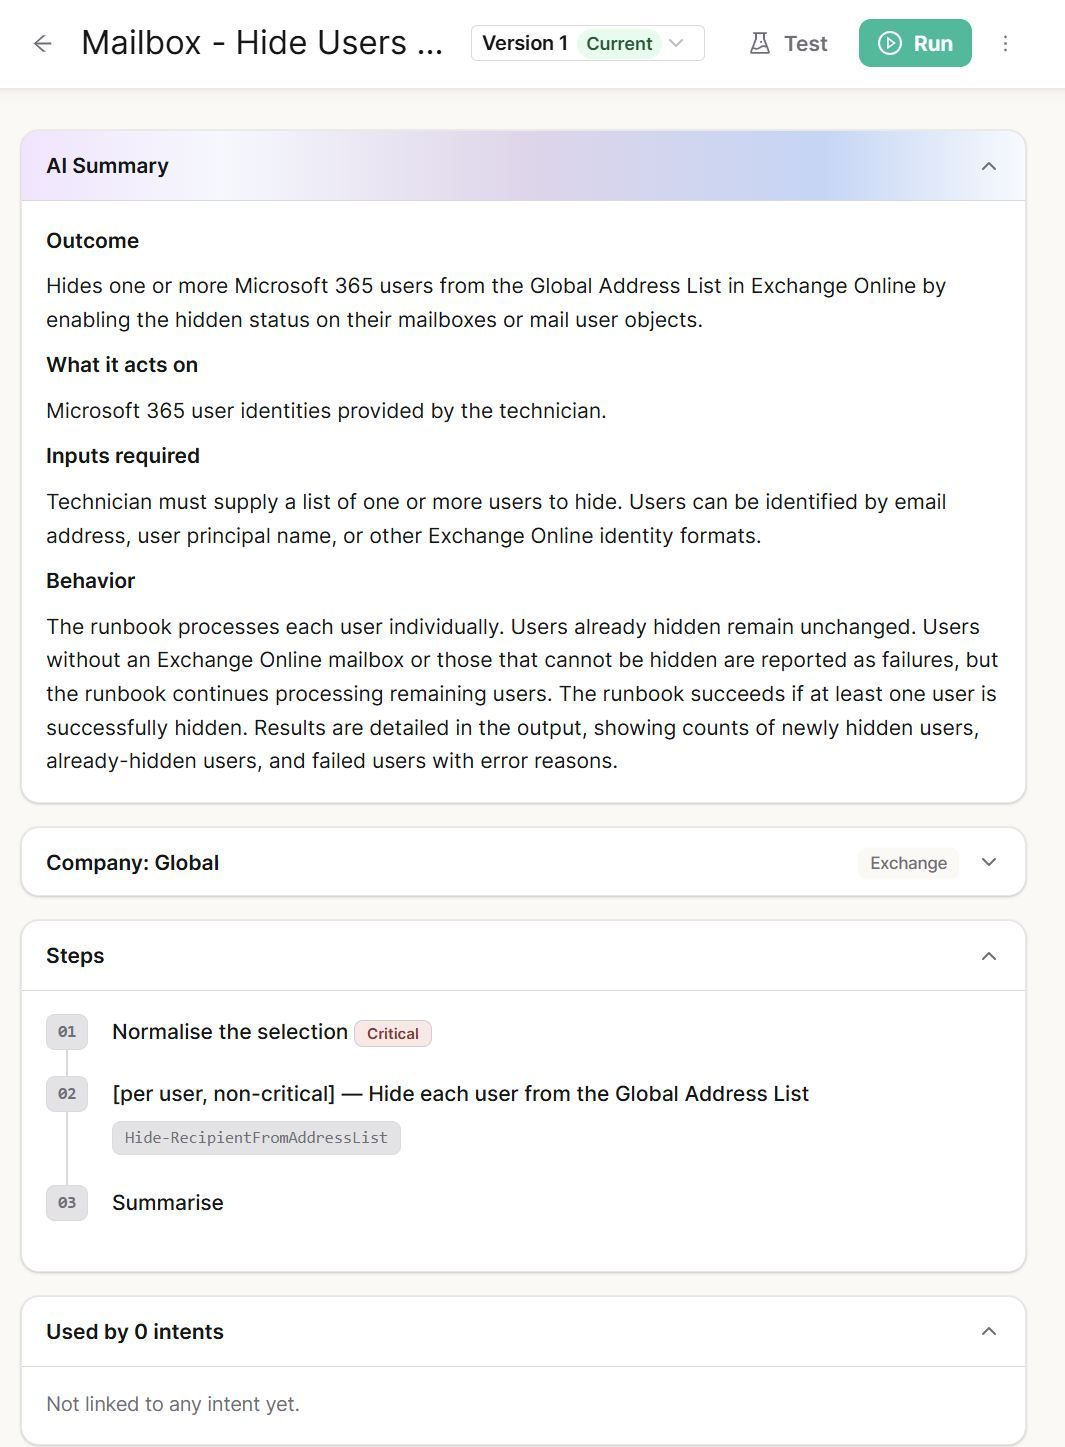This screenshot has height=1447, width=1065.
Task: Click the "Company: Global" title text
Action: pyautogui.click(x=132, y=863)
